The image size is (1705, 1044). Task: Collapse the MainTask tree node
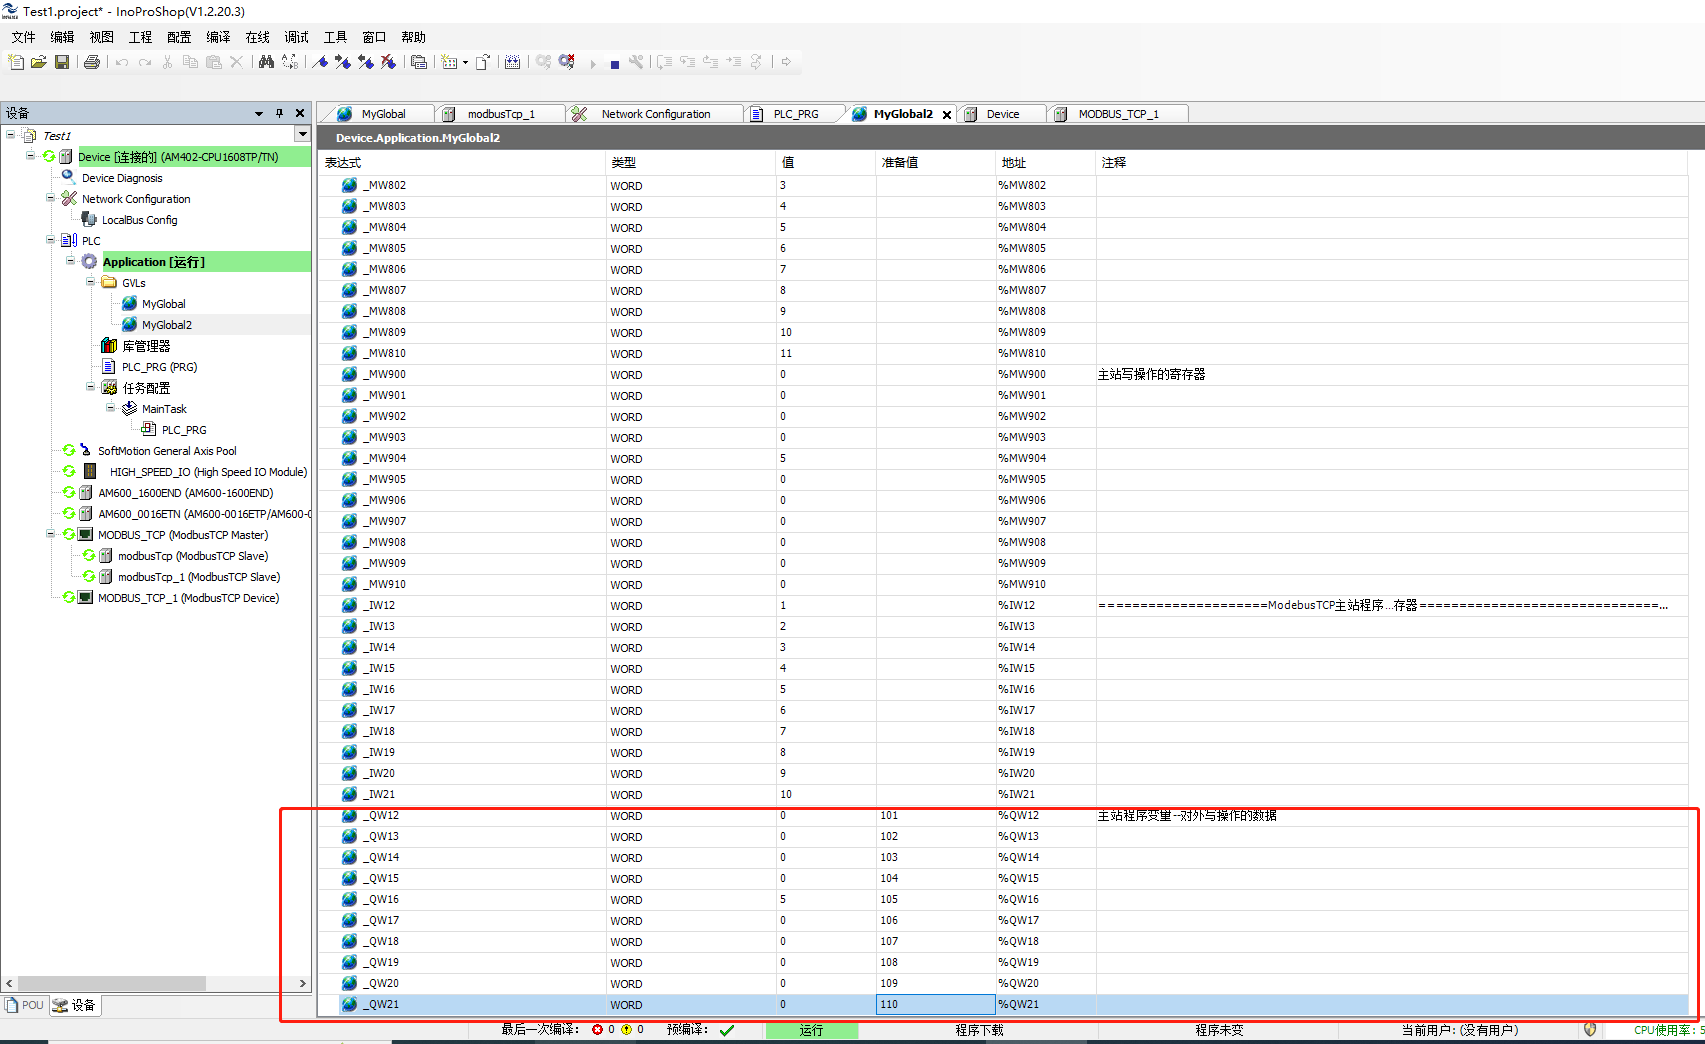tap(110, 408)
